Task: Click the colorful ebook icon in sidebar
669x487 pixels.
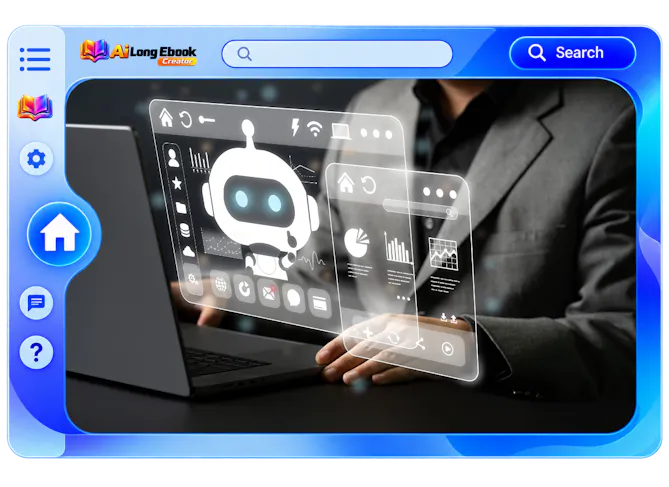Action: point(35,108)
